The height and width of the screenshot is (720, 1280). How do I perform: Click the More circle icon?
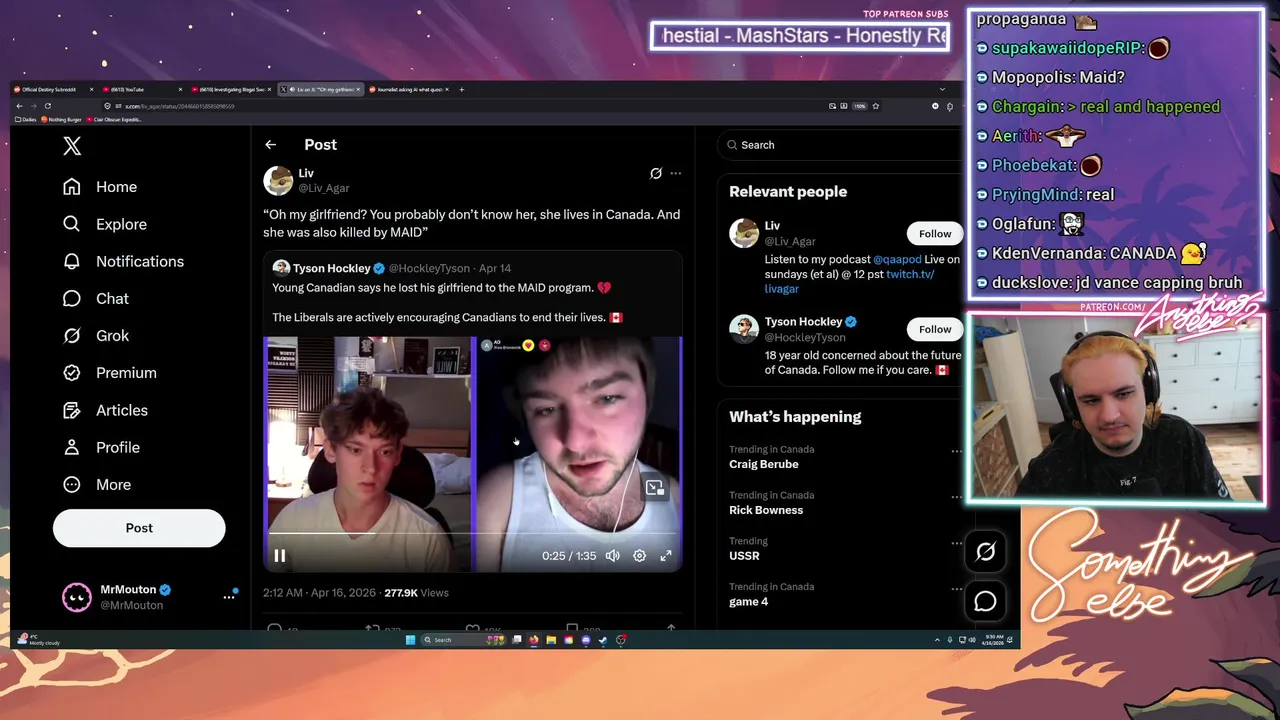click(x=72, y=484)
